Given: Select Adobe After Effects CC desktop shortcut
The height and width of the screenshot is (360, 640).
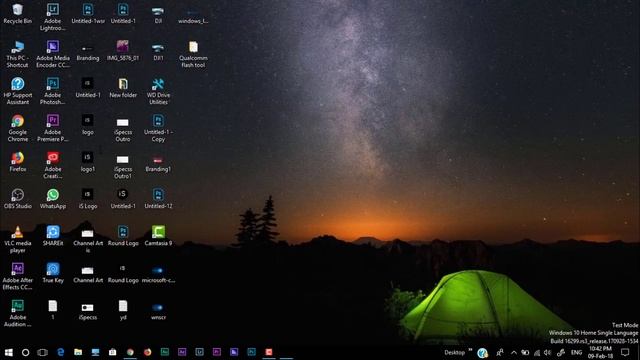Looking at the screenshot, I should click(18, 277).
